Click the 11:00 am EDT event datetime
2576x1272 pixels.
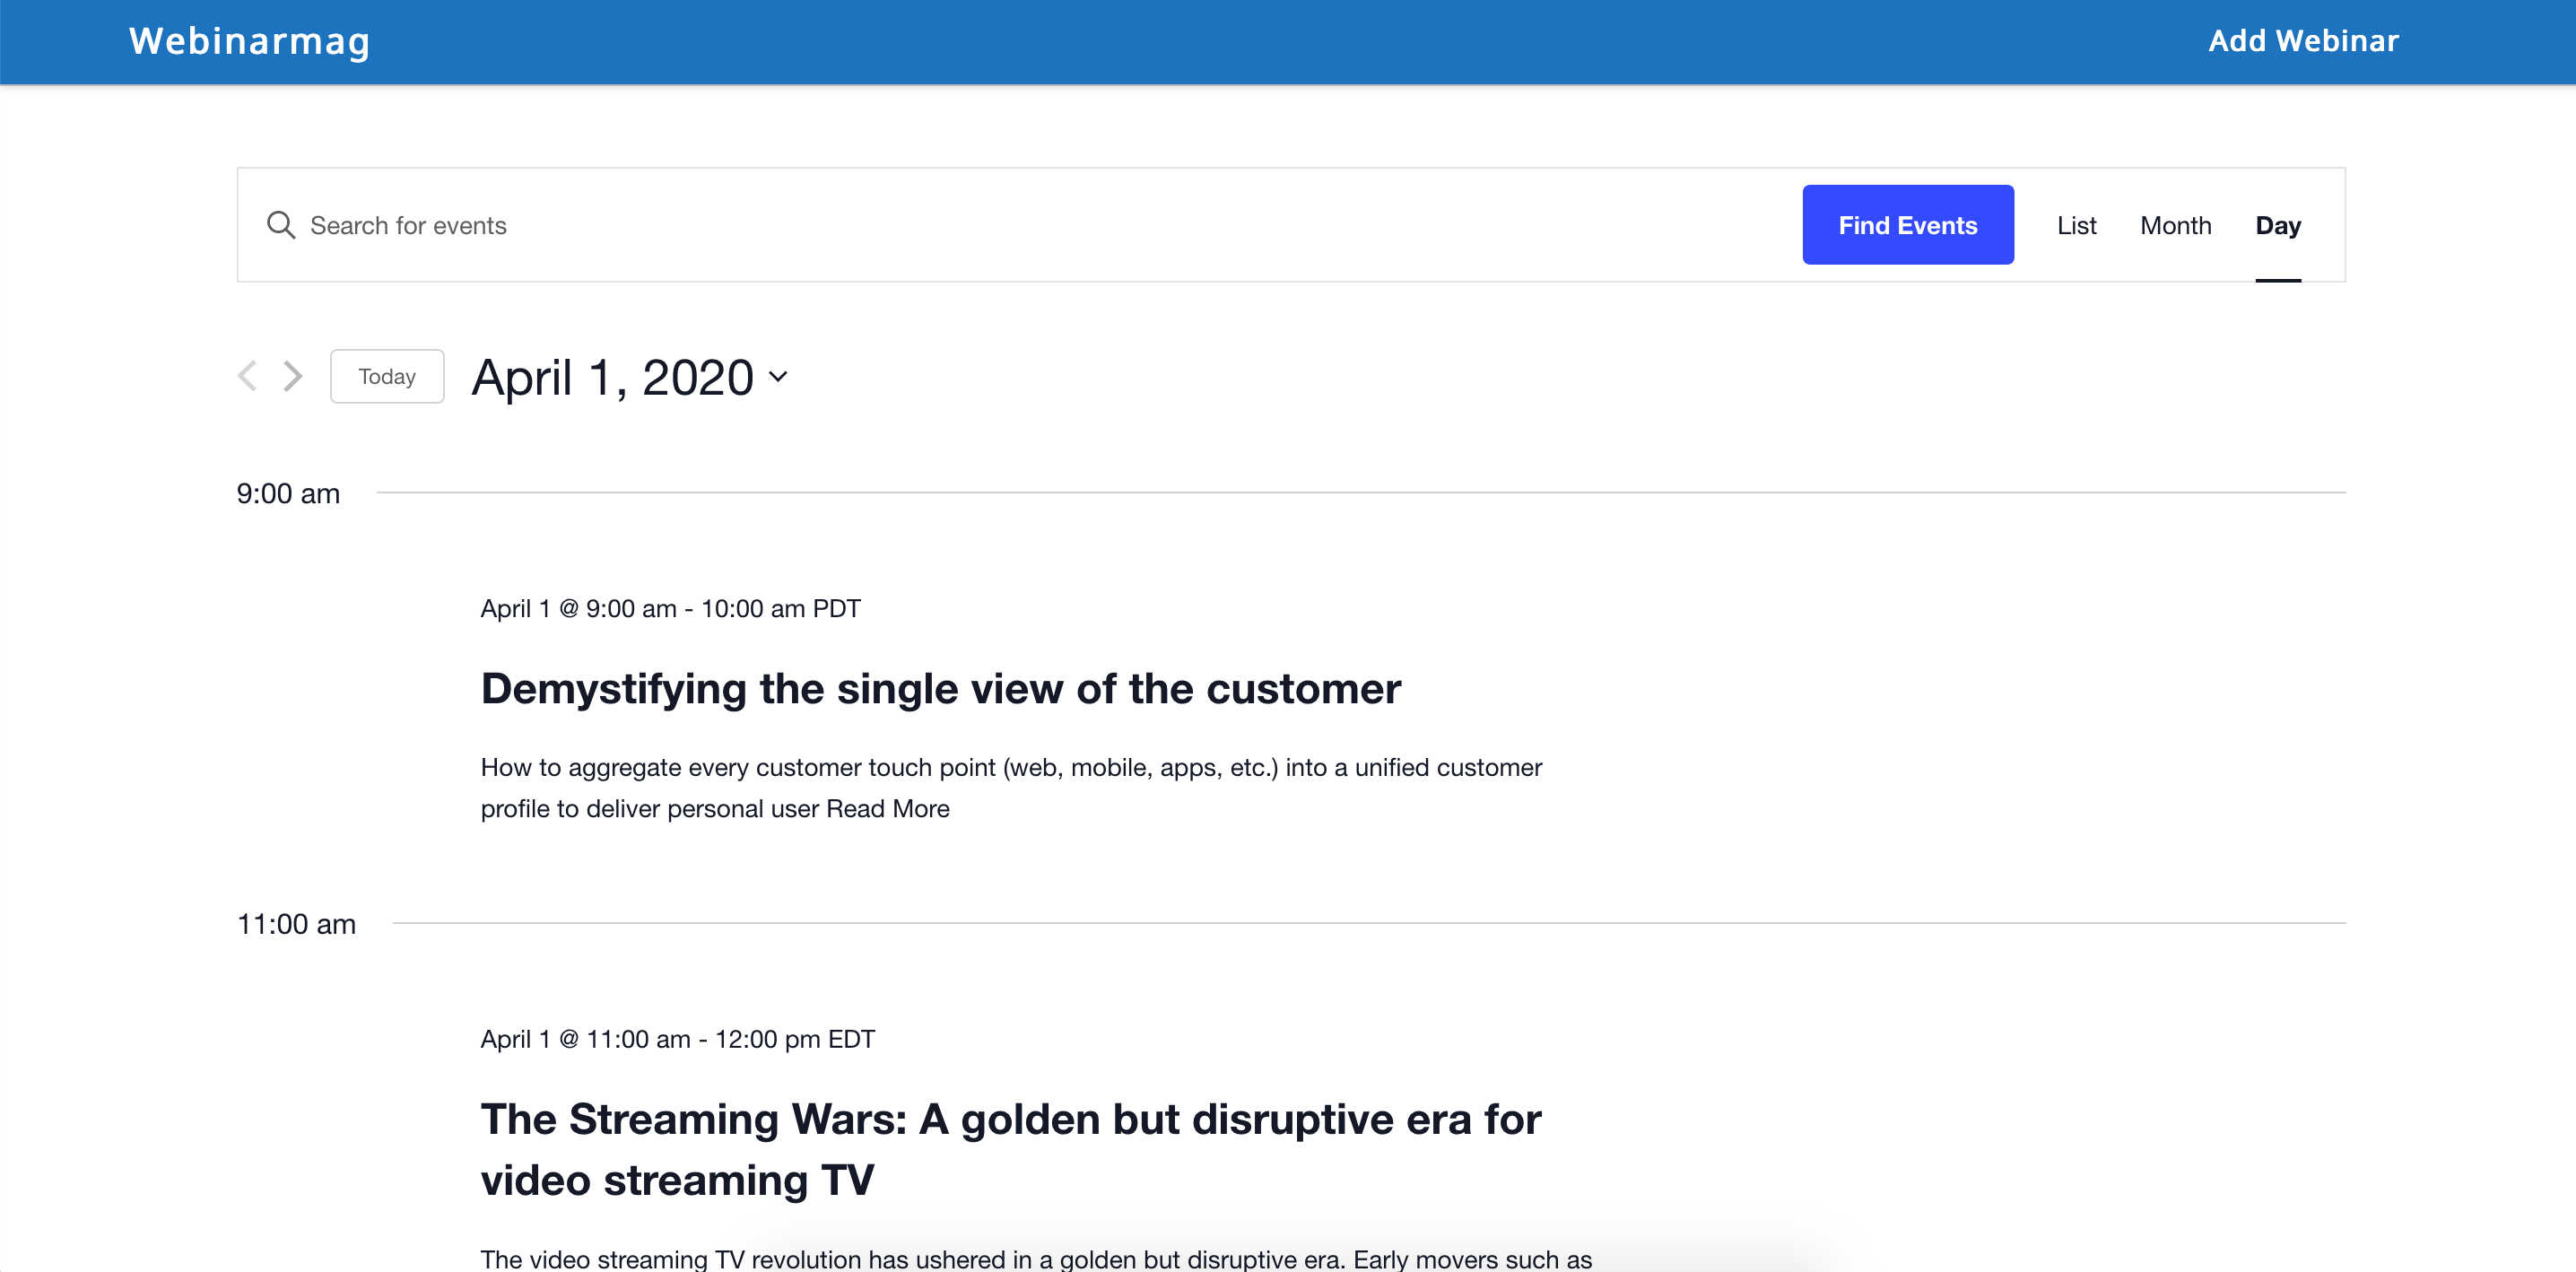pyautogui.click(x=677, y=1039)
